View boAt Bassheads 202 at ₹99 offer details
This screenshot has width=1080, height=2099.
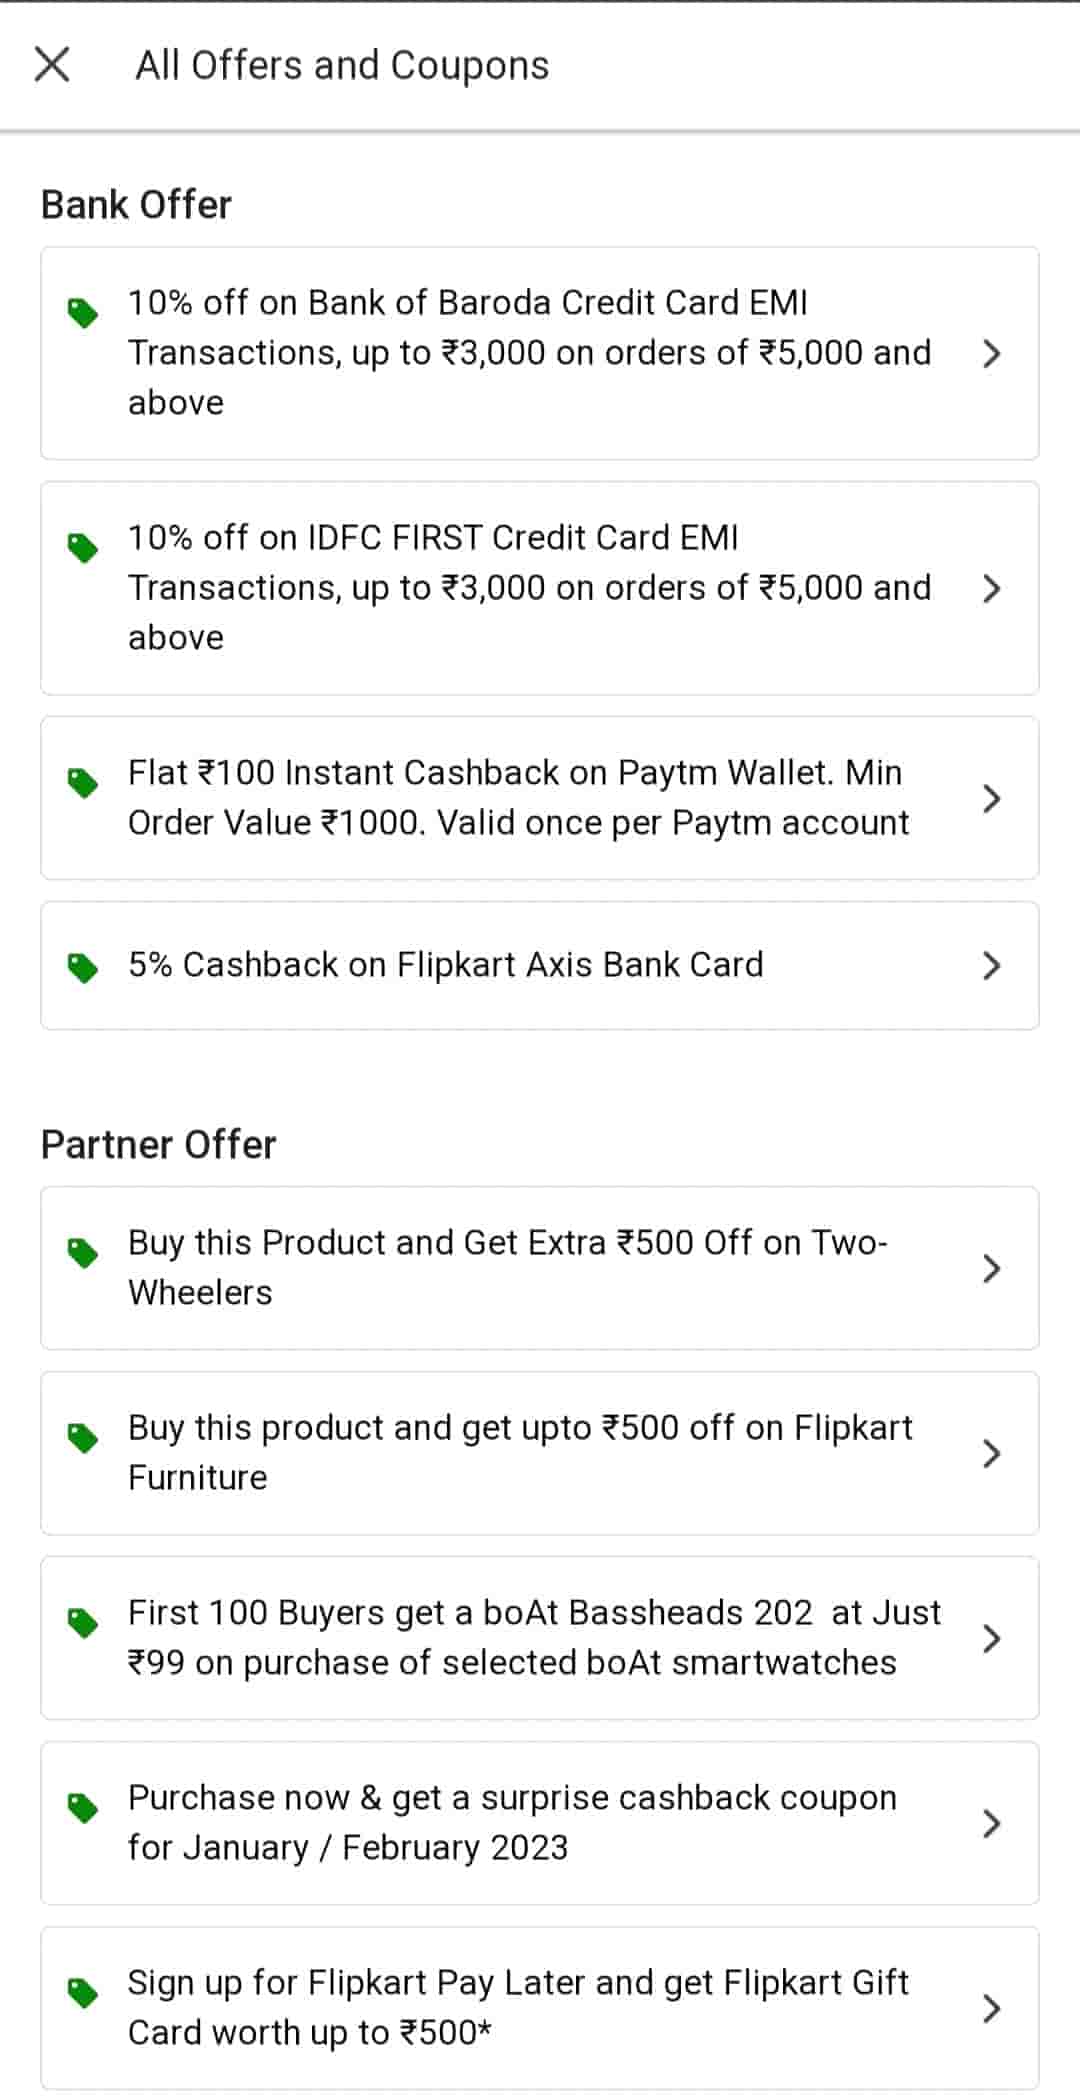click(x=534, y=1637)
